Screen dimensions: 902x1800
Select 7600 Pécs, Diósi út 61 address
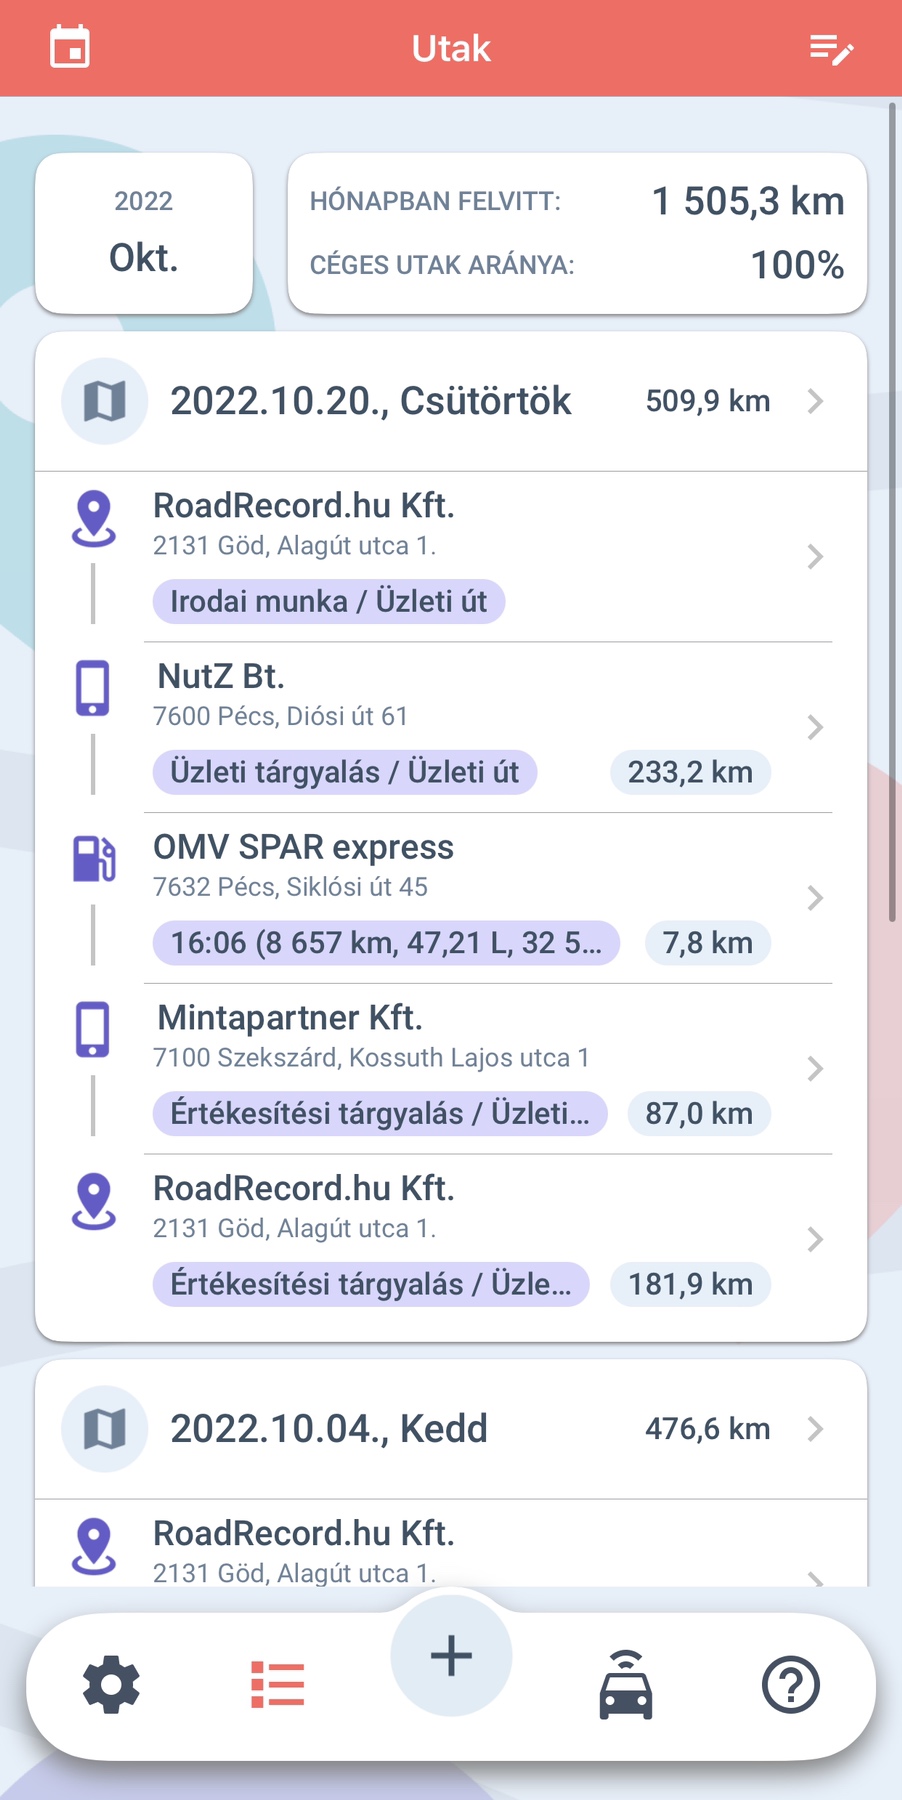point(280,716)
